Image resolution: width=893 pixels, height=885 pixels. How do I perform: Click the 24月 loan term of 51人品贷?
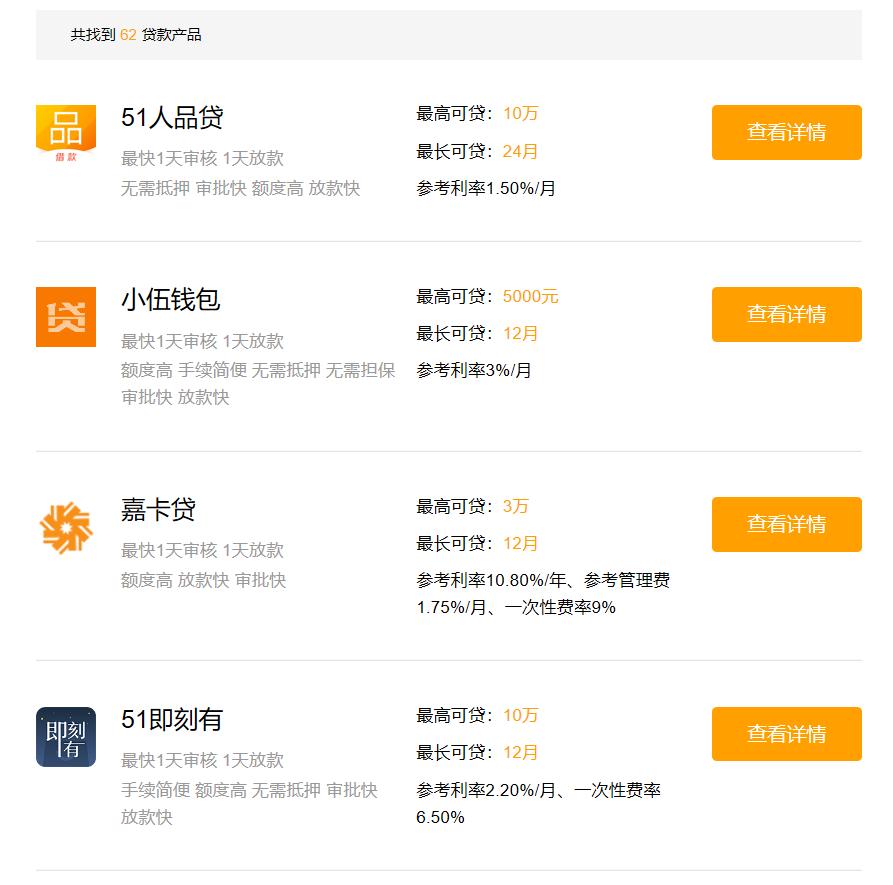pos(522,153)
